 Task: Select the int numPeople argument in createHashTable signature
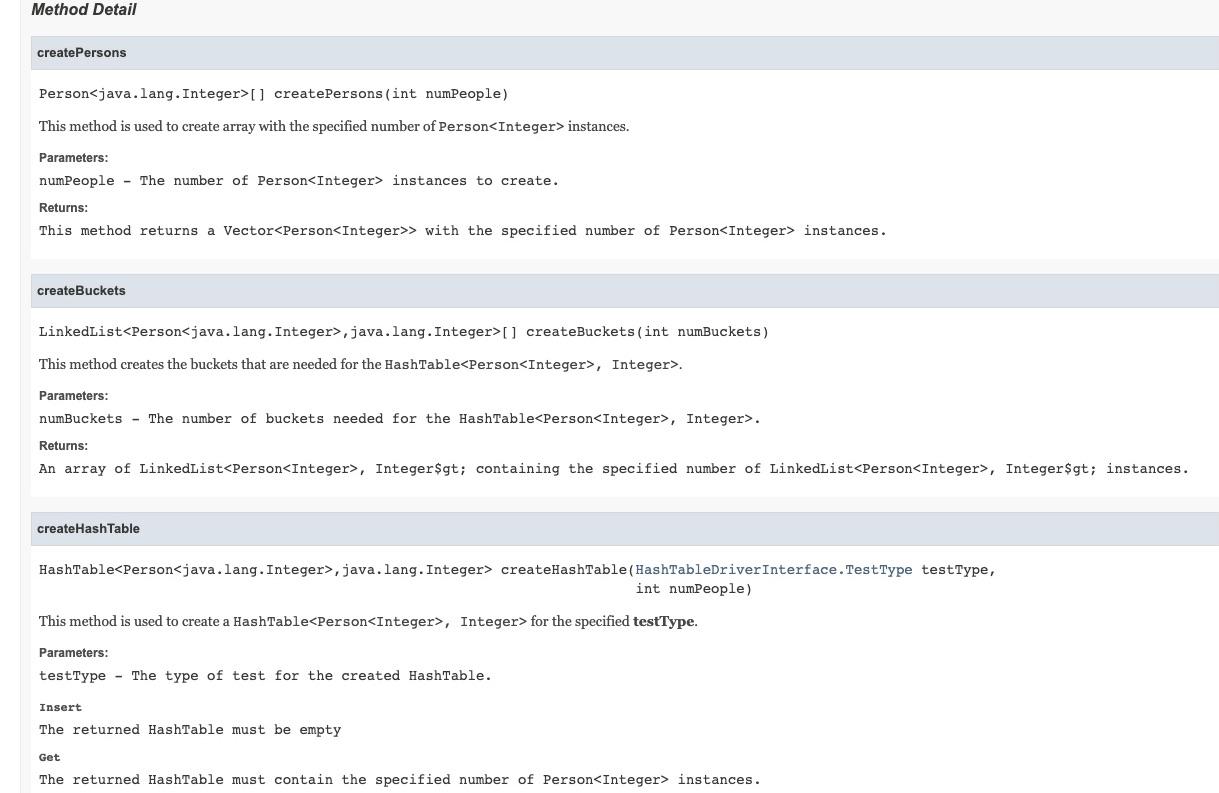tap(693, 588)
